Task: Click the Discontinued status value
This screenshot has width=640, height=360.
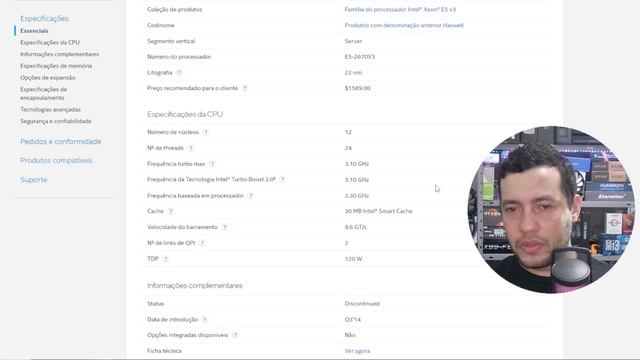Action: pos(362,304)
